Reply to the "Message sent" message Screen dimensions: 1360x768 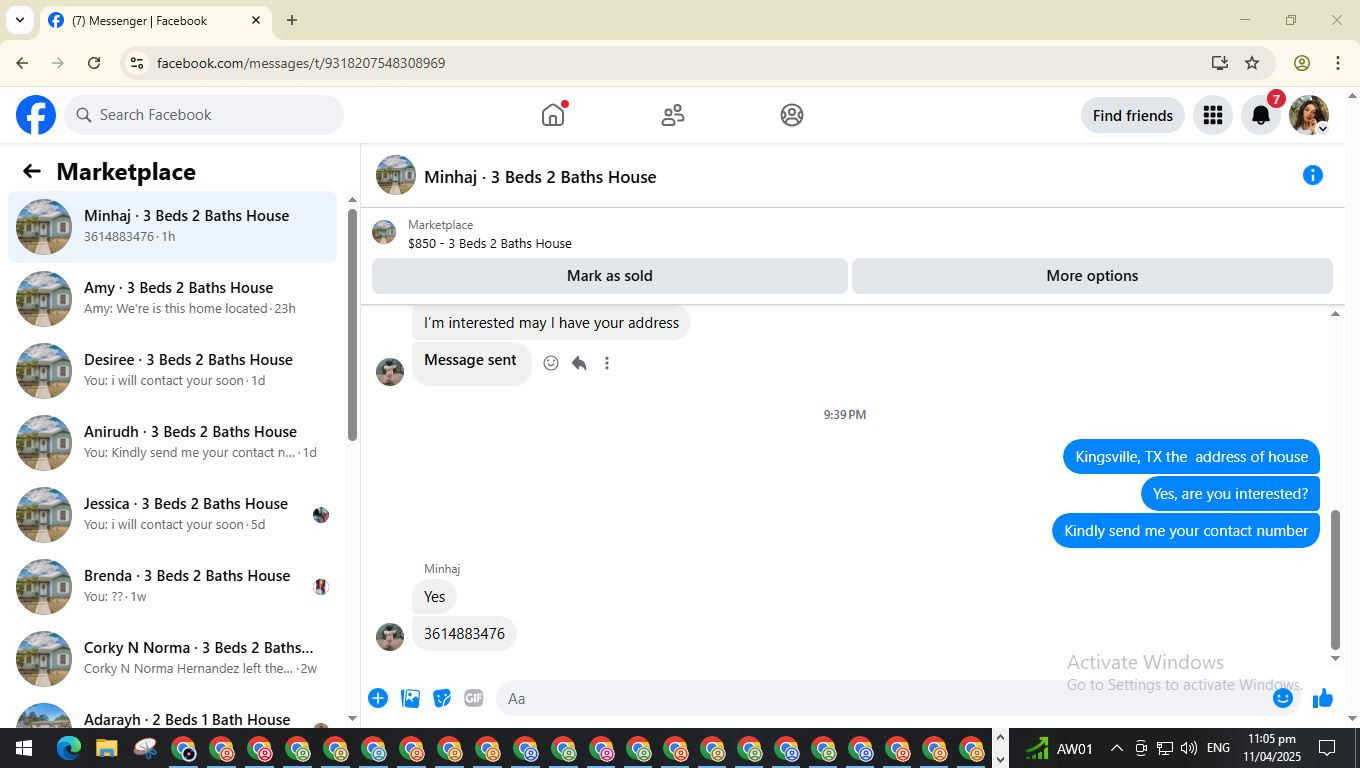coord(579,363)
